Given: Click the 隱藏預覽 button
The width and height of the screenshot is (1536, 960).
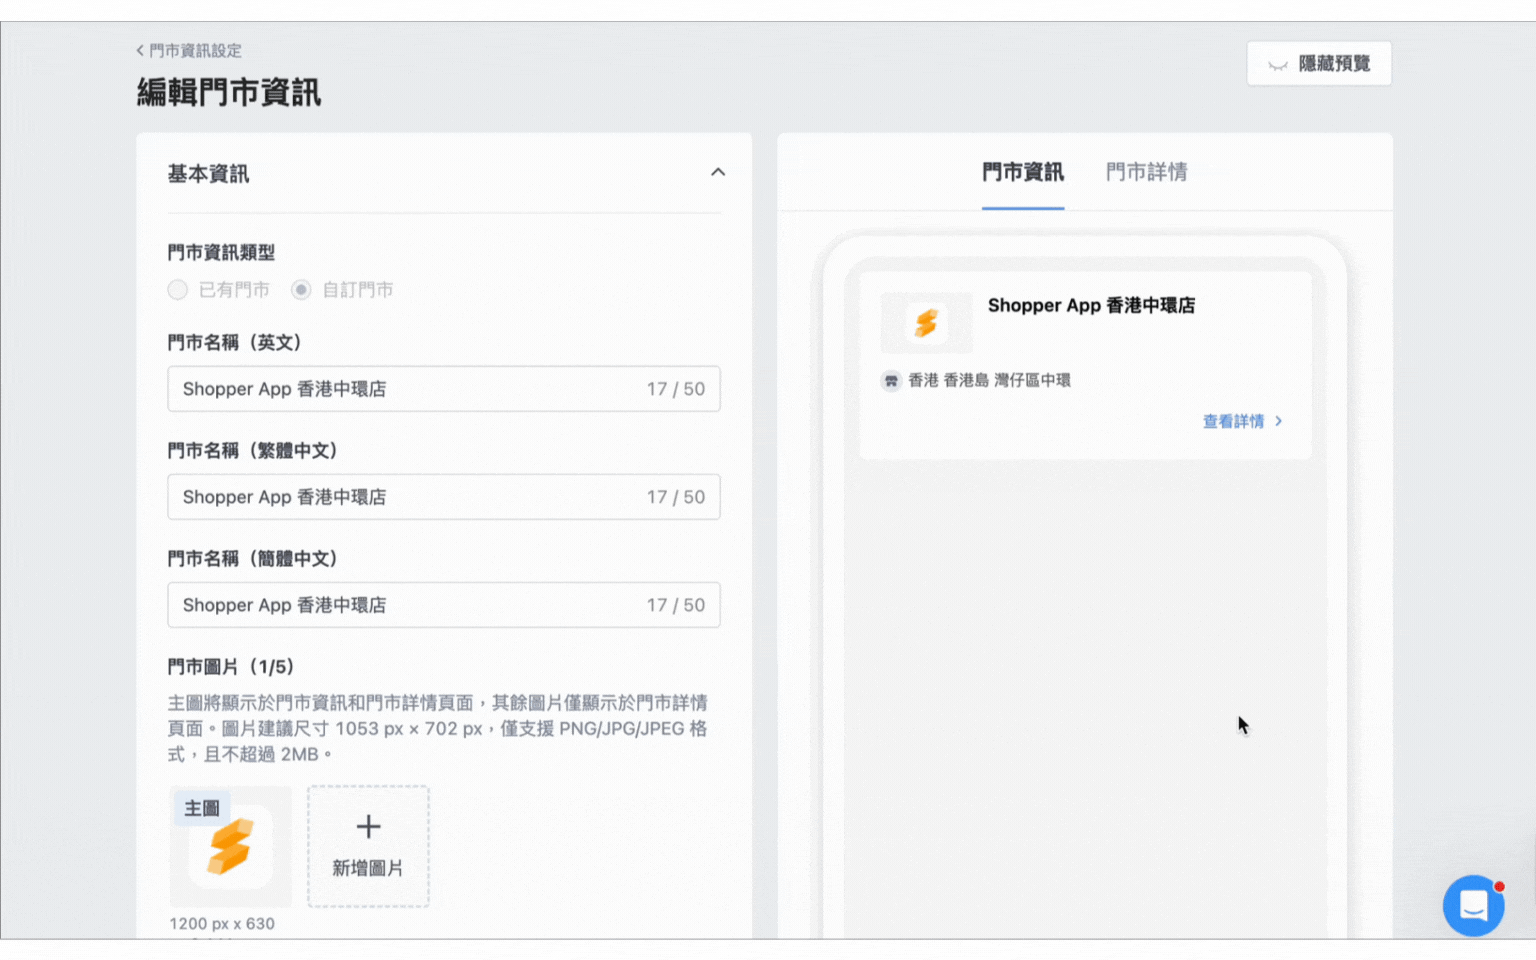Looking at the screenshot, I should (x=1319, y=64).
